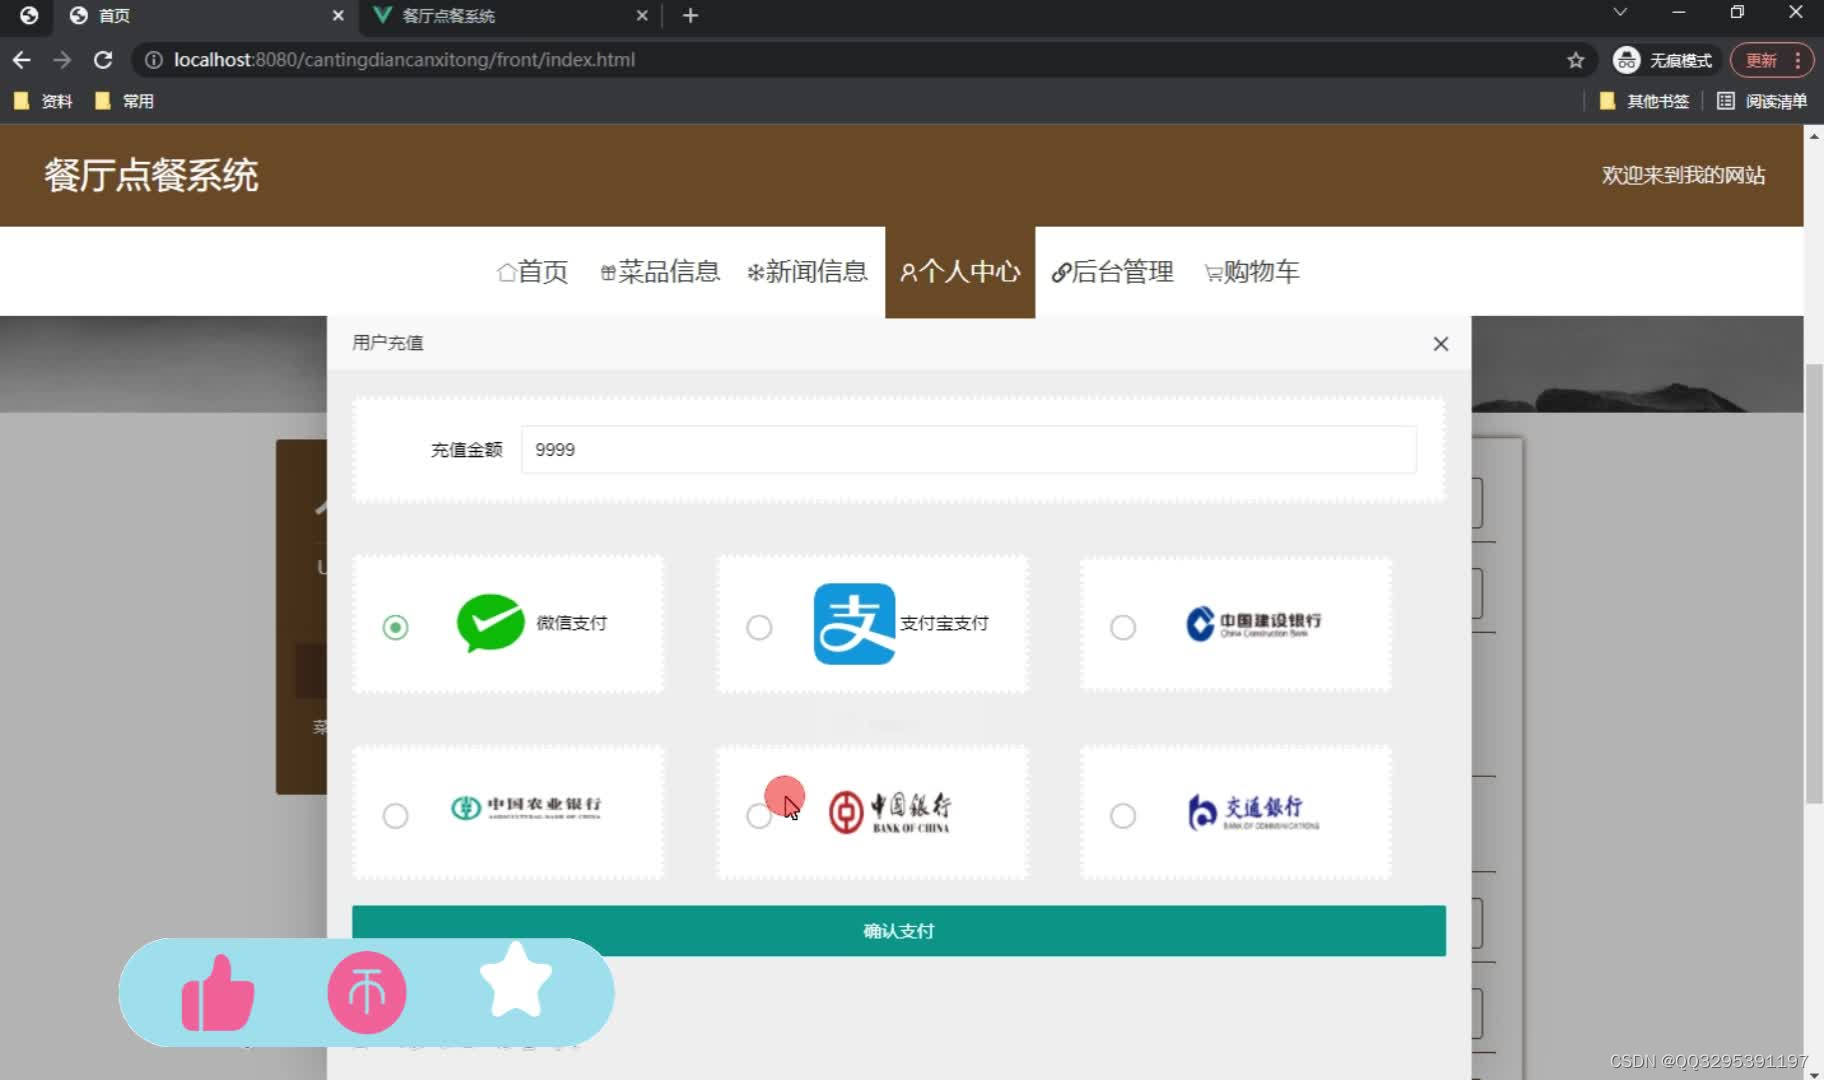Screen dimensions: 1824x1080
Task: Select the Agricultural Bank of China radio button
Action: tap(395, 816)
